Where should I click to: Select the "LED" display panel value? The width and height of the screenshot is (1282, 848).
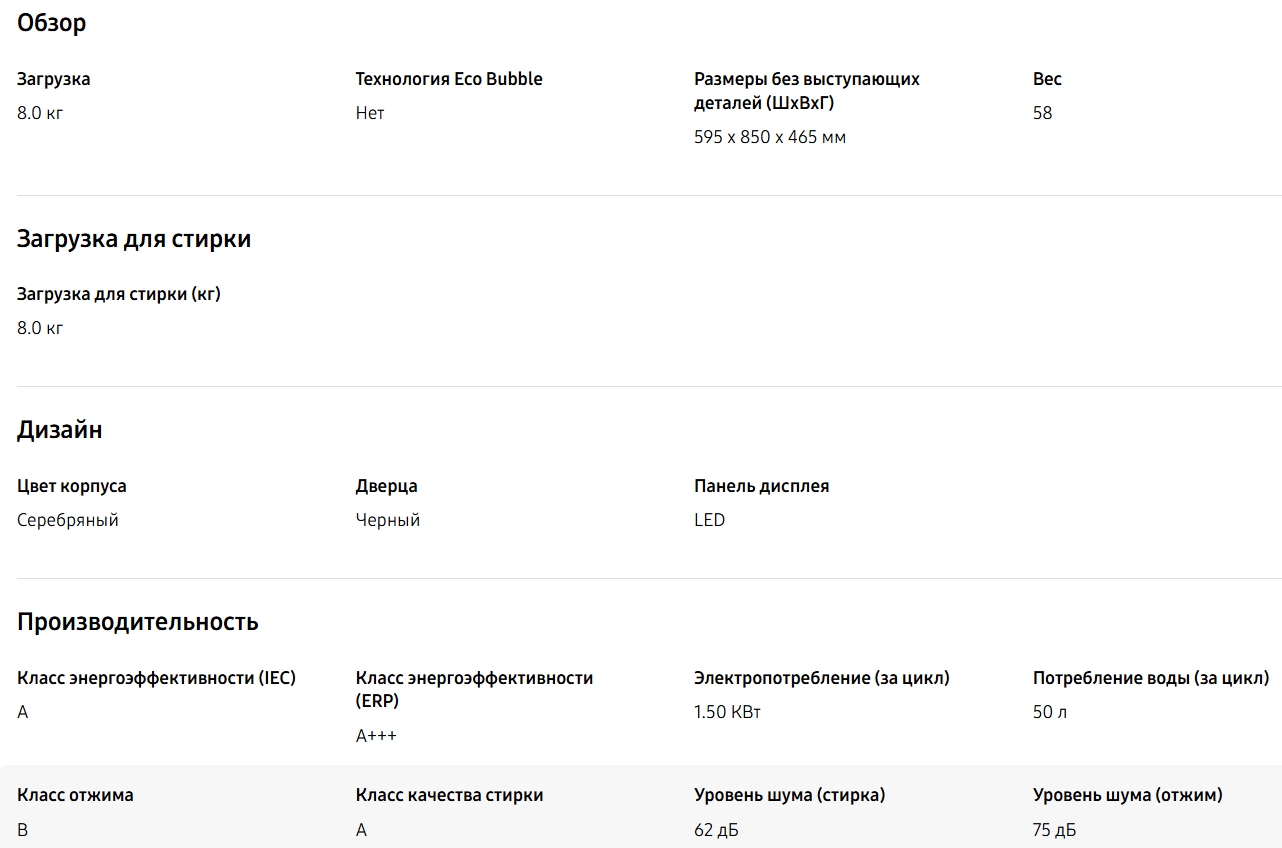pyautogui.click(x=709, y=520)
